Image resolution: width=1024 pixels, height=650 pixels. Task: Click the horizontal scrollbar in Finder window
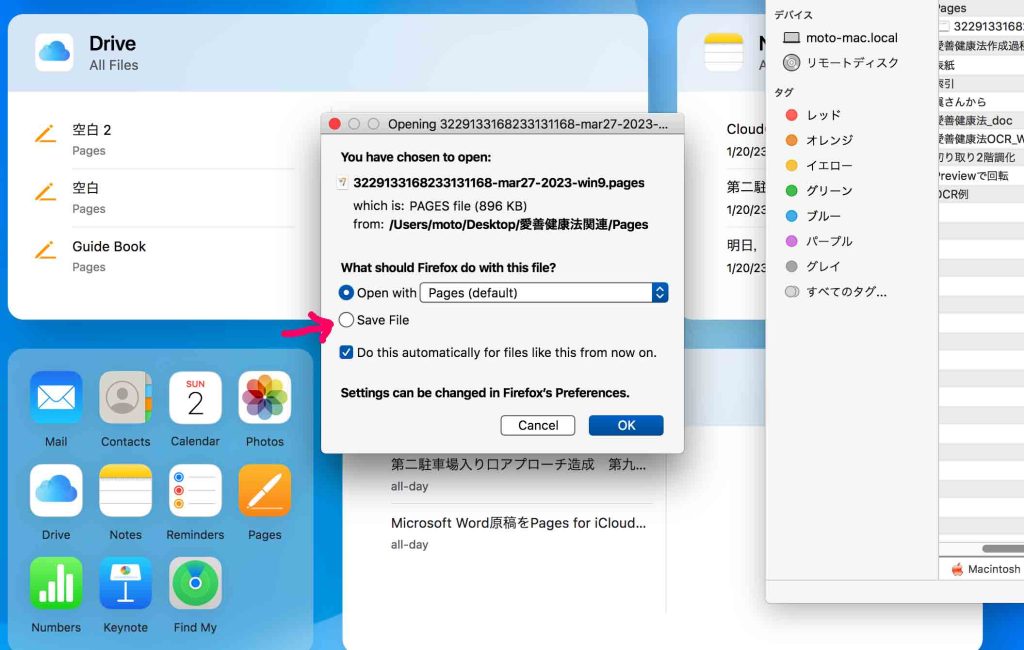click(x=1003, y=549)
